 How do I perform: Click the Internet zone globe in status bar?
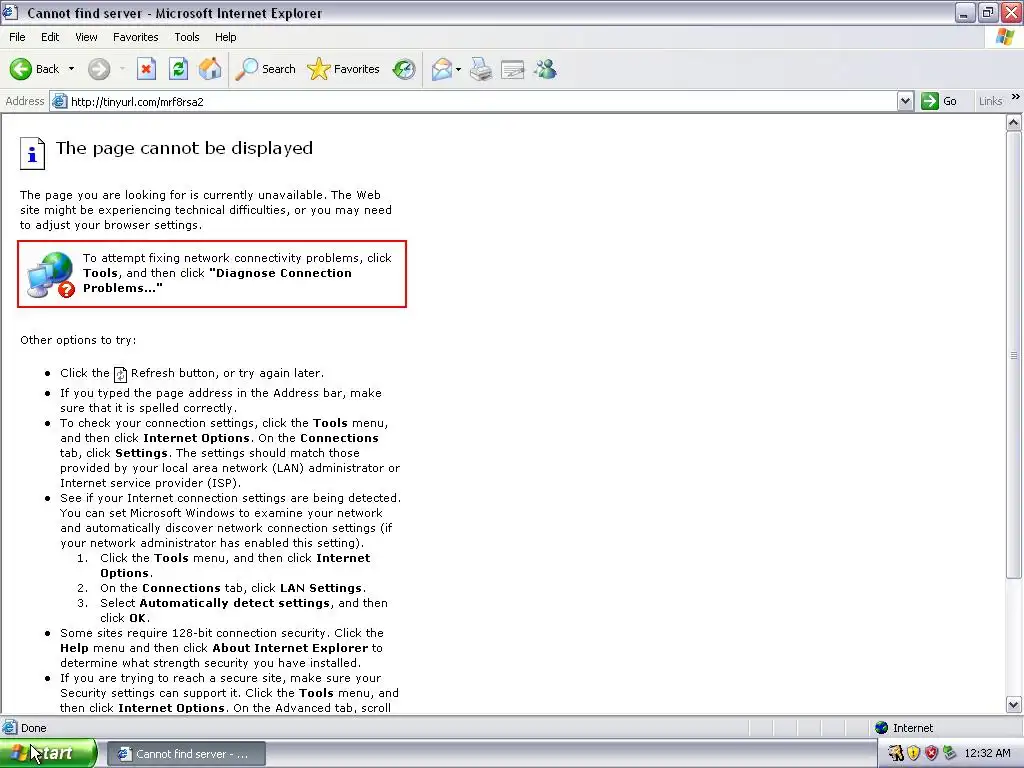click(882, 728)
